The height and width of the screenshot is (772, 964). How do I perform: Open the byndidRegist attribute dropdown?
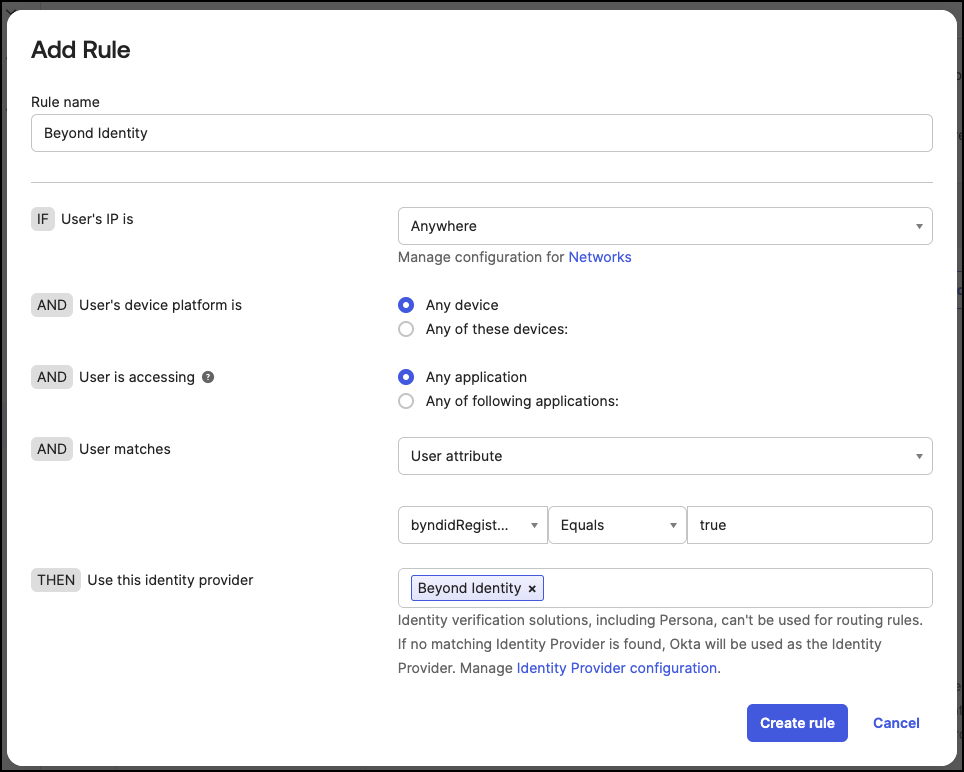(472, 525)
